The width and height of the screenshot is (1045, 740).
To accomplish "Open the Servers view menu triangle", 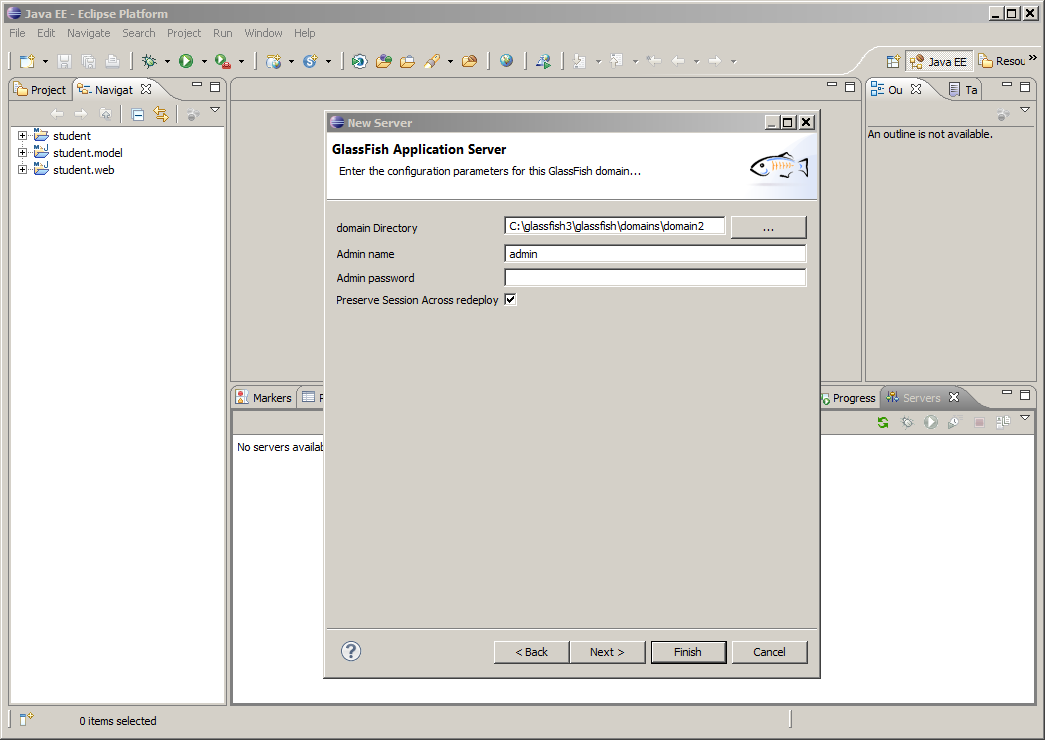I will (x=1025, y=417).
